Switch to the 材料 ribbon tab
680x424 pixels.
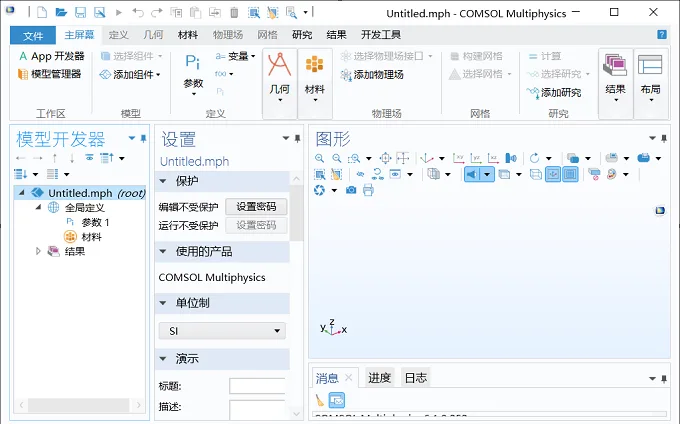188,35
